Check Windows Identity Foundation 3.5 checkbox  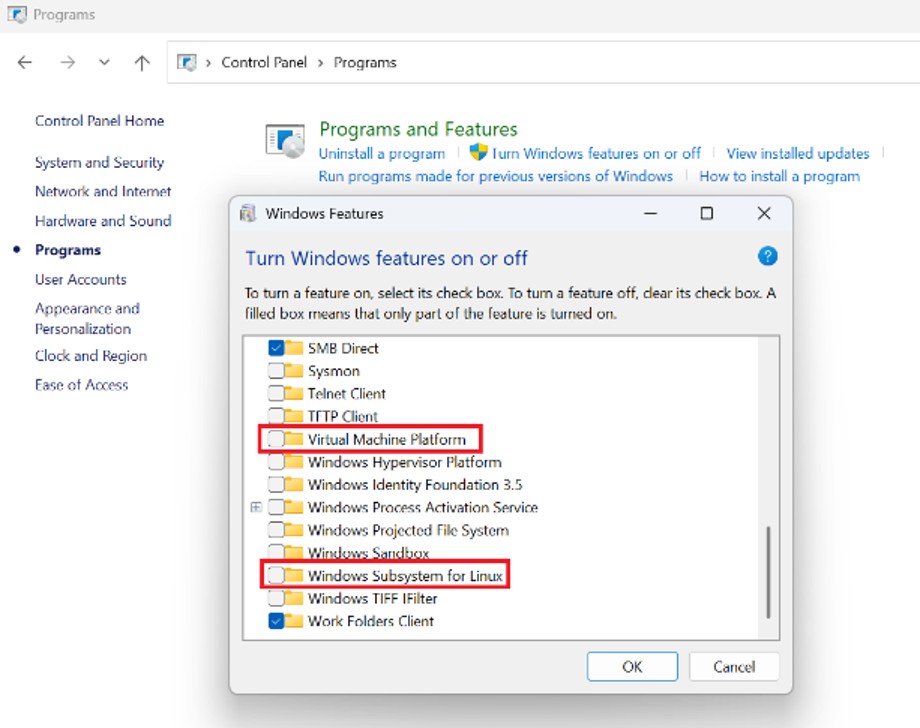point(276,485)
